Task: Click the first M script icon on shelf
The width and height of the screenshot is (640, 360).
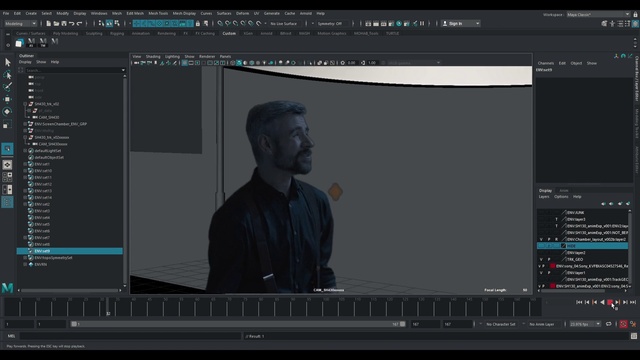Action: 31,42
